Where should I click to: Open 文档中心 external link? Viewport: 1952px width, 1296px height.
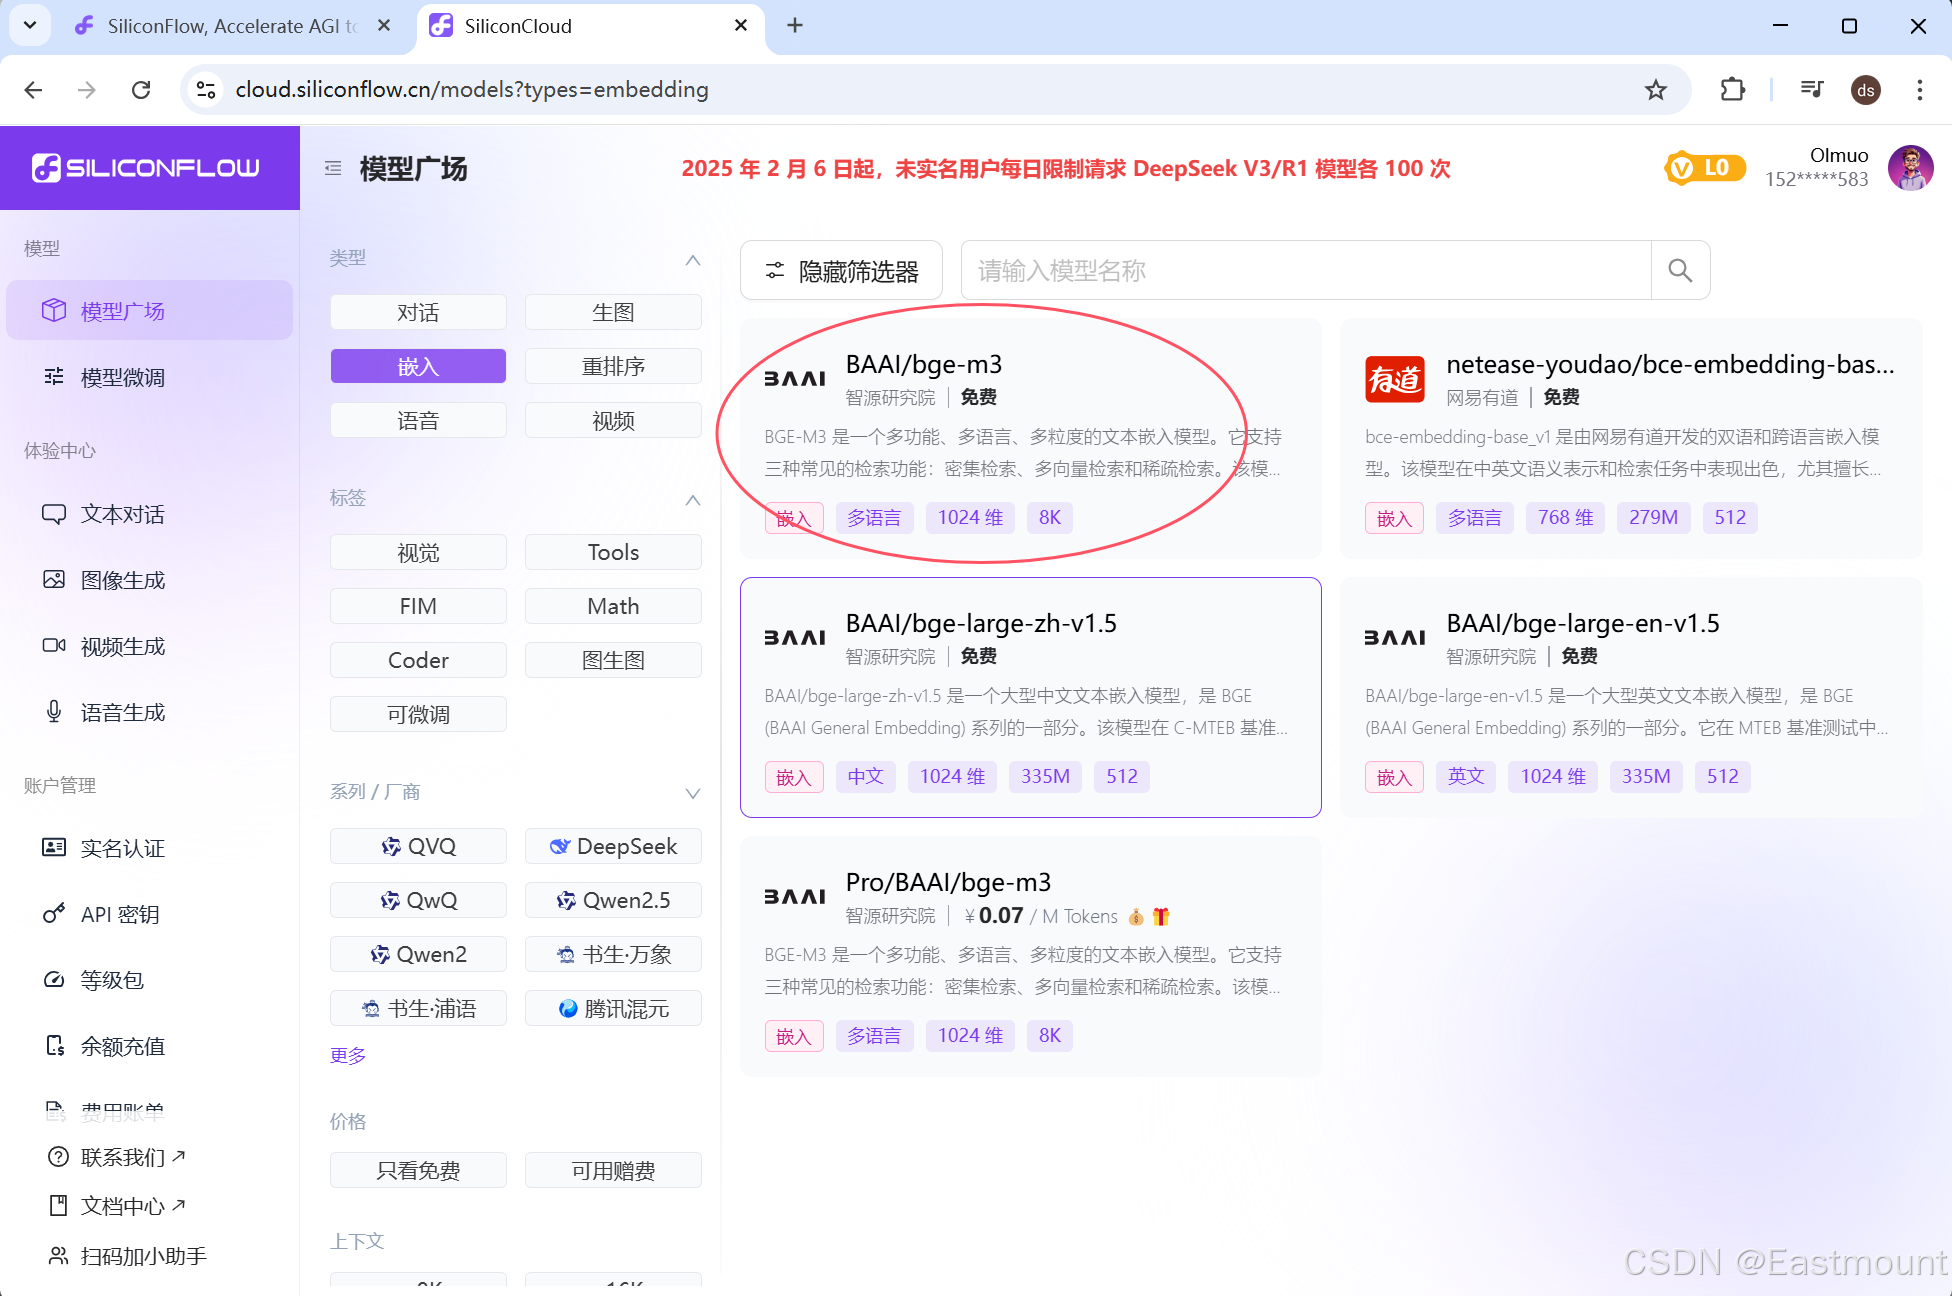[x=117, y=1206]
